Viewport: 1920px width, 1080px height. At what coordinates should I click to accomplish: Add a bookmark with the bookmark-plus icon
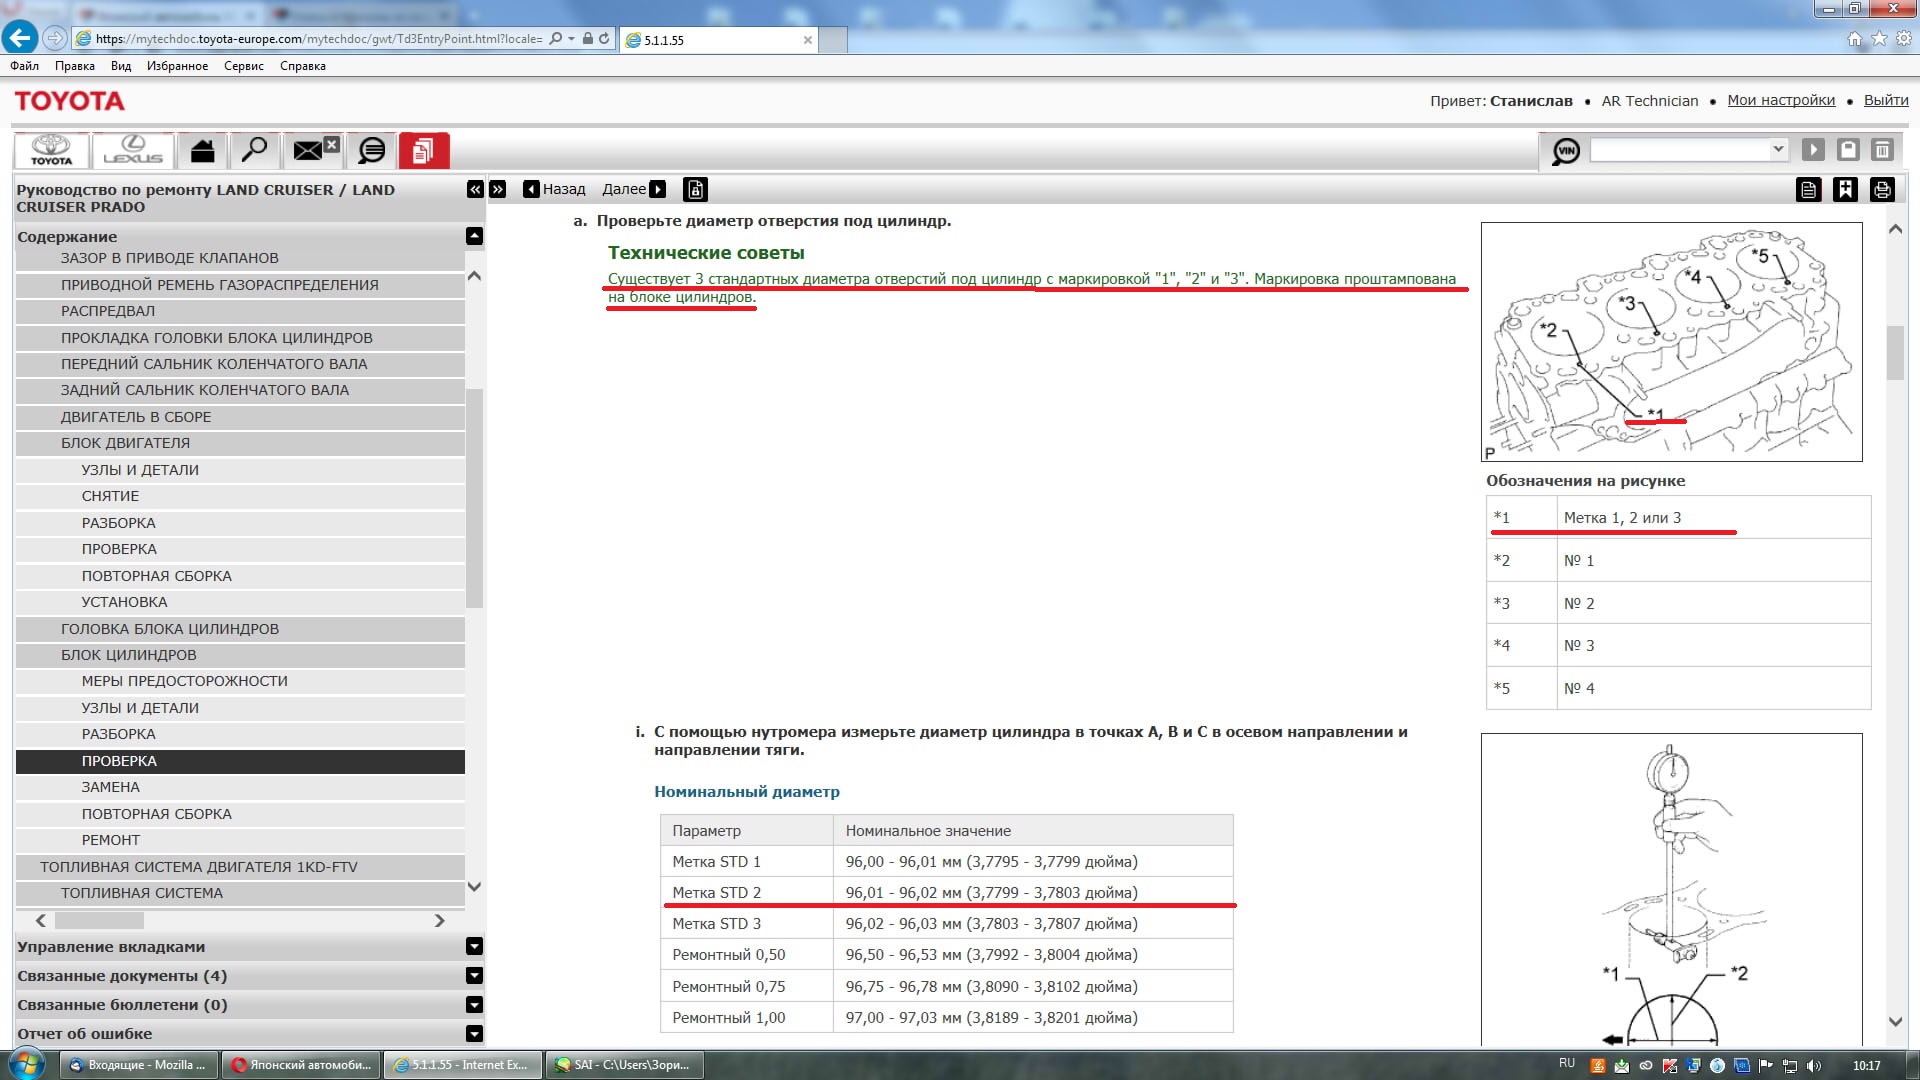pos(1845,190)
